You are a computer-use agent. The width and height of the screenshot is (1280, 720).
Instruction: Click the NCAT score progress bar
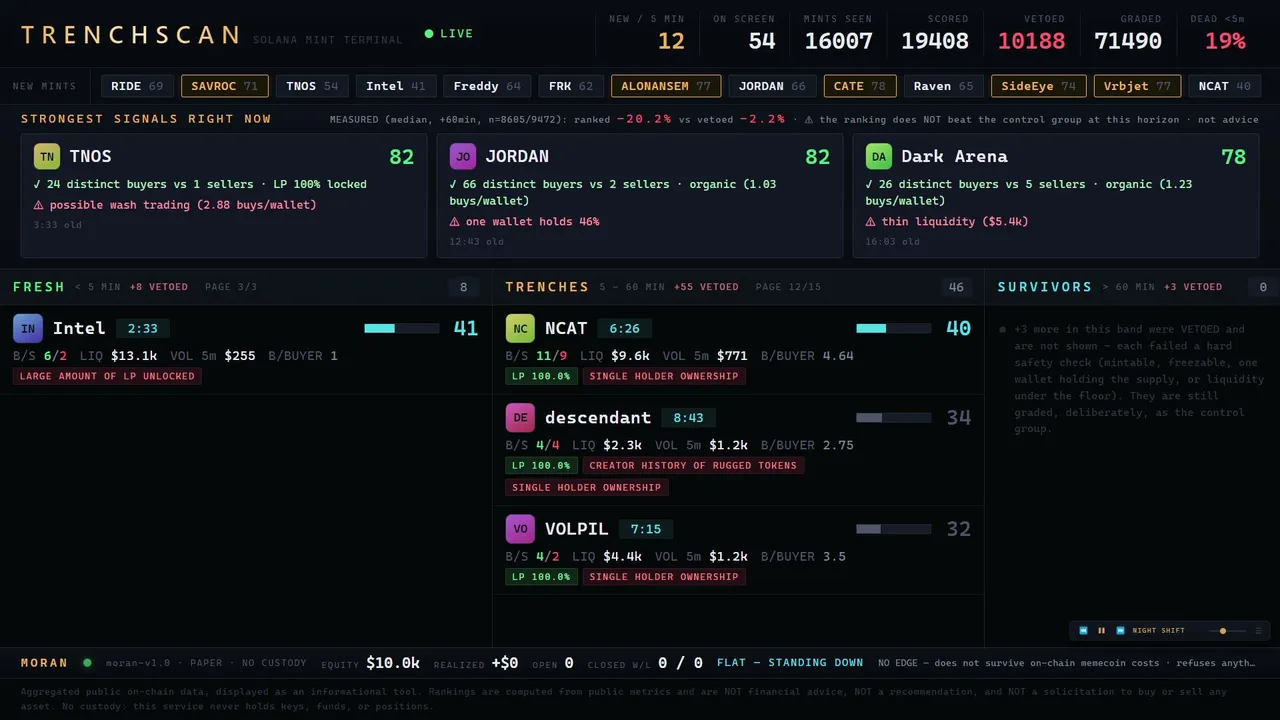pos(894,328)
